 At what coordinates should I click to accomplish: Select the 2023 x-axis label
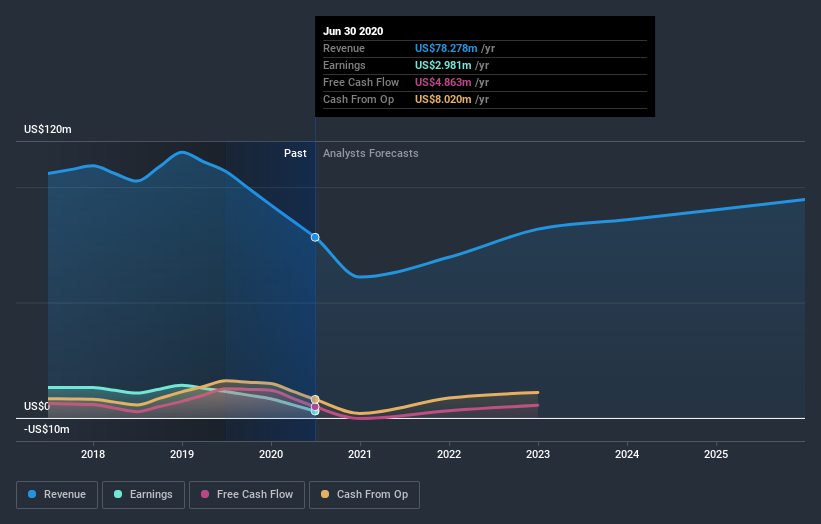coord(538,454)
